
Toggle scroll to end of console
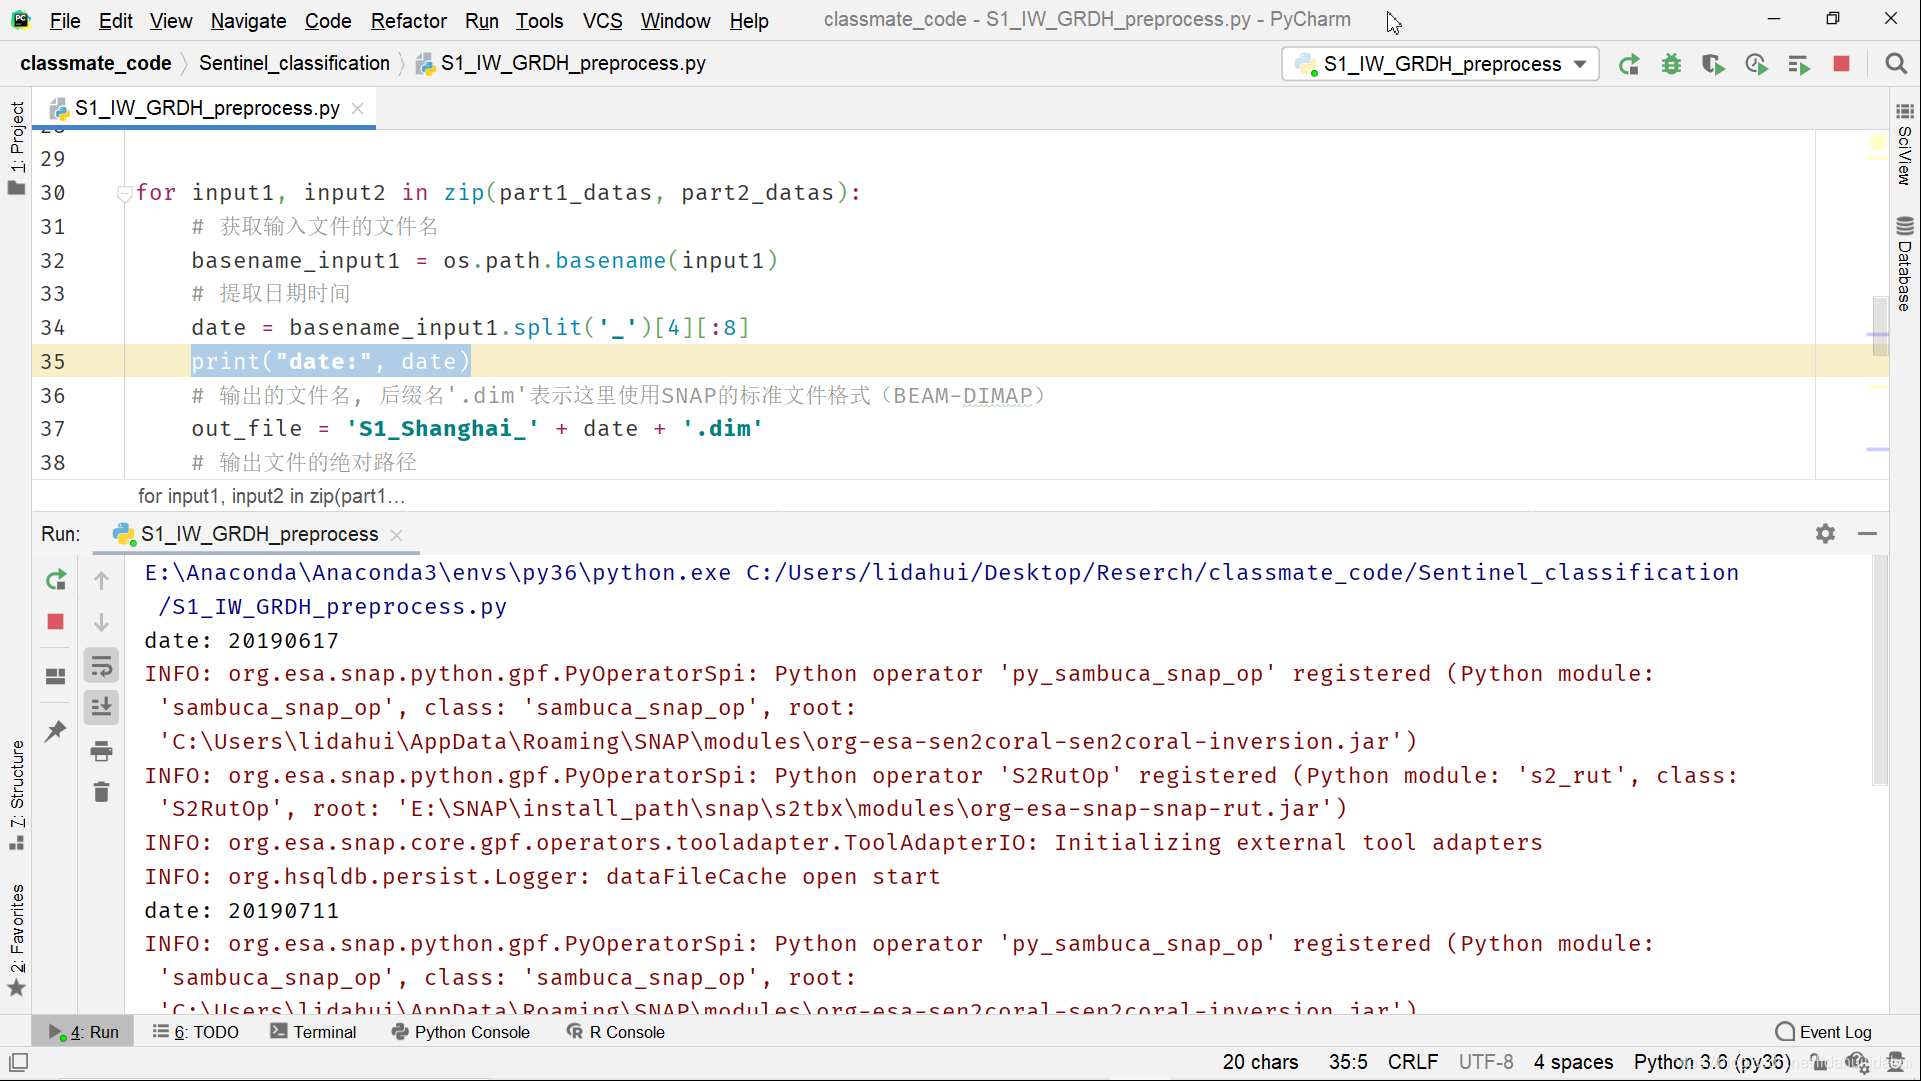(x=101, y=707)
